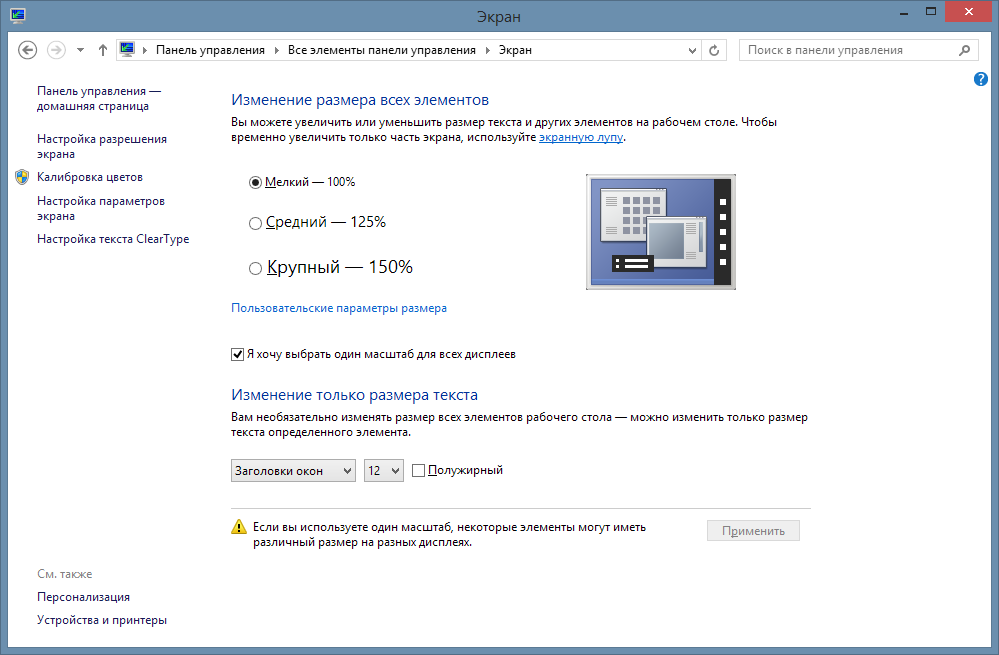Screen dimensions: 999x655
Task: Expand the arrow before Панель управления breadcrumb
Action: [x=145, y=50]
